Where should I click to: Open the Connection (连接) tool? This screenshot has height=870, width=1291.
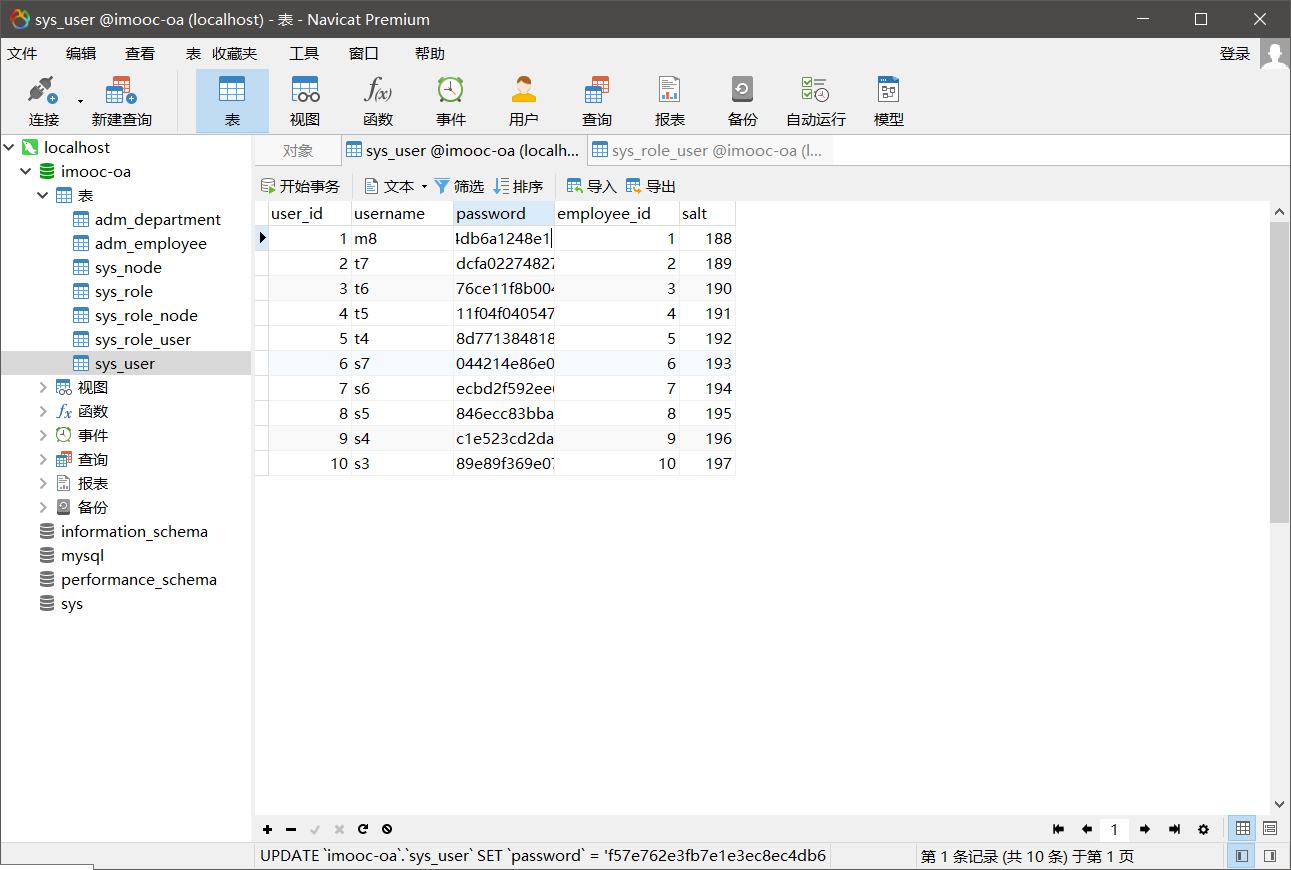[43, 102]
